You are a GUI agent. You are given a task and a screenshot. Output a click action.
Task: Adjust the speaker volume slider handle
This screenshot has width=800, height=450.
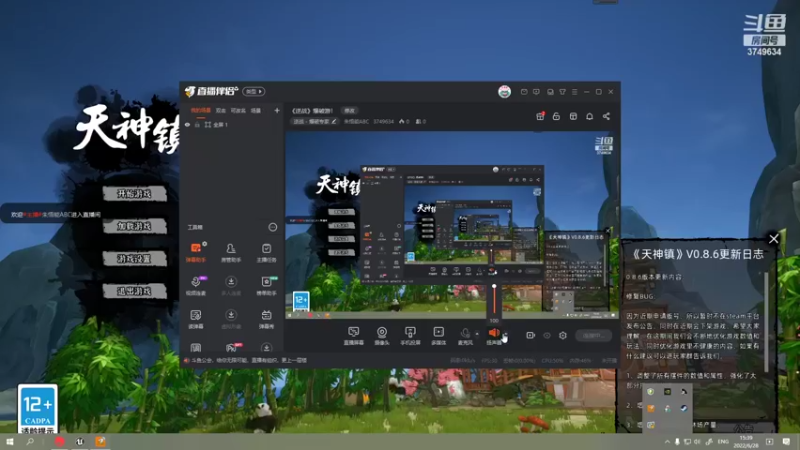[x=494, y=287]
